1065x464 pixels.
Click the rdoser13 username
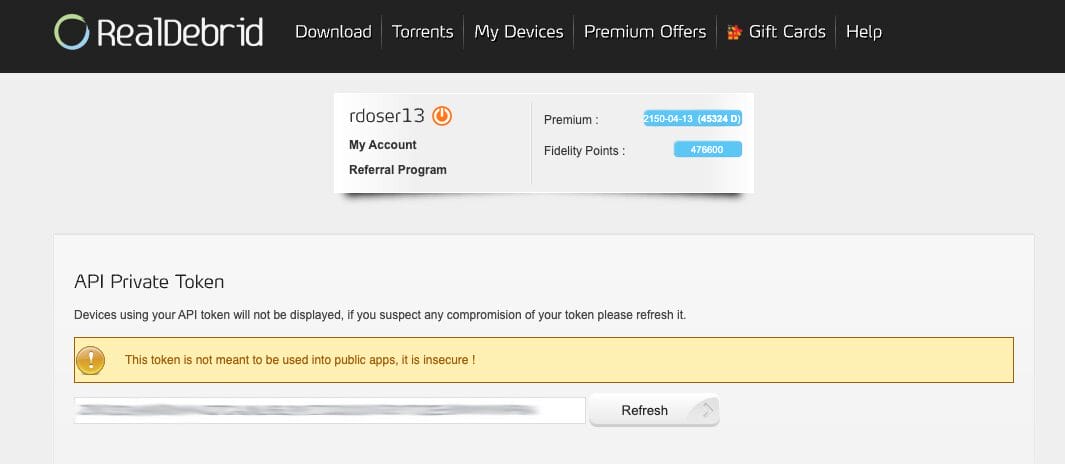[x=386, y=115]
